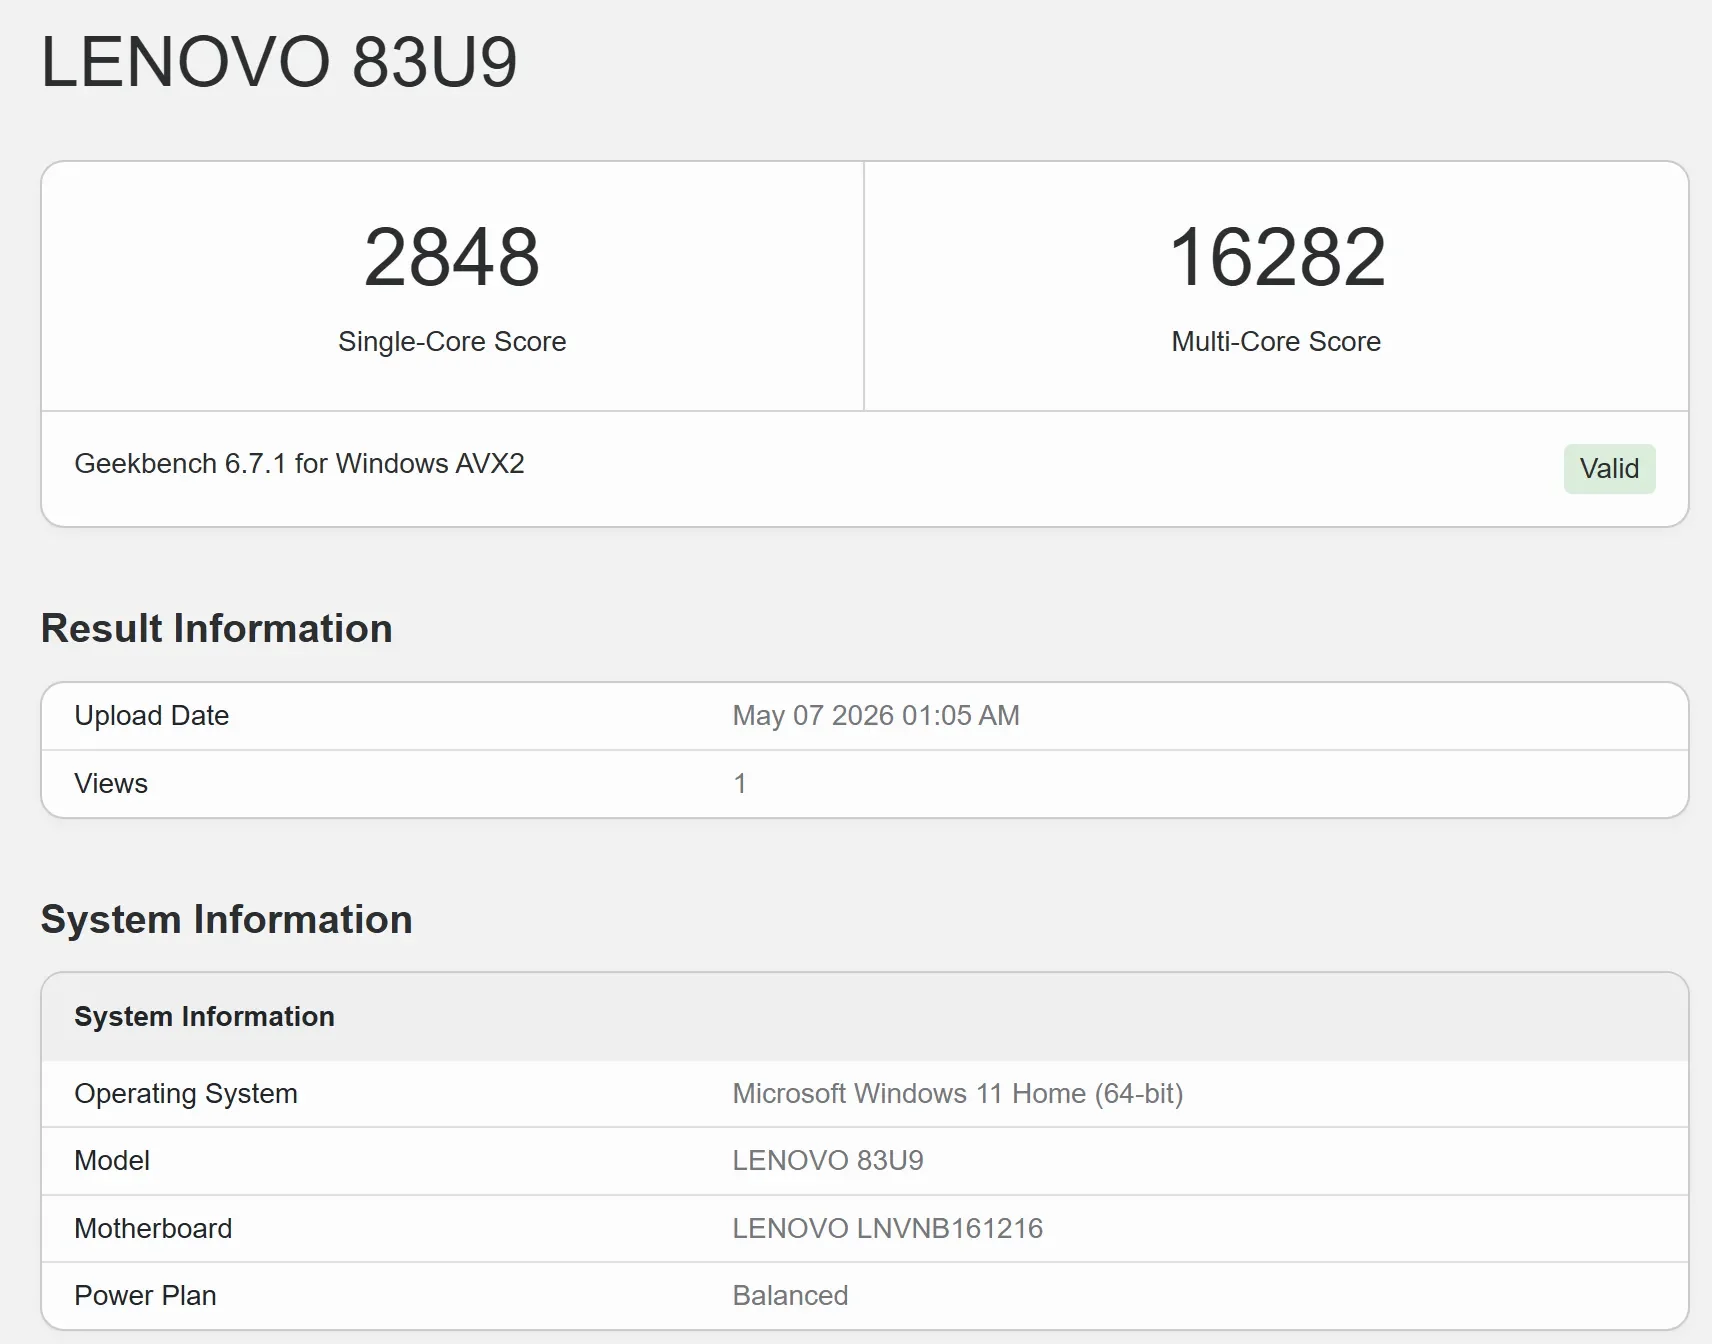Select the Power Plan value Balanced
This screenshot has height=1344, width=1712.
(x=790, y=1296)
